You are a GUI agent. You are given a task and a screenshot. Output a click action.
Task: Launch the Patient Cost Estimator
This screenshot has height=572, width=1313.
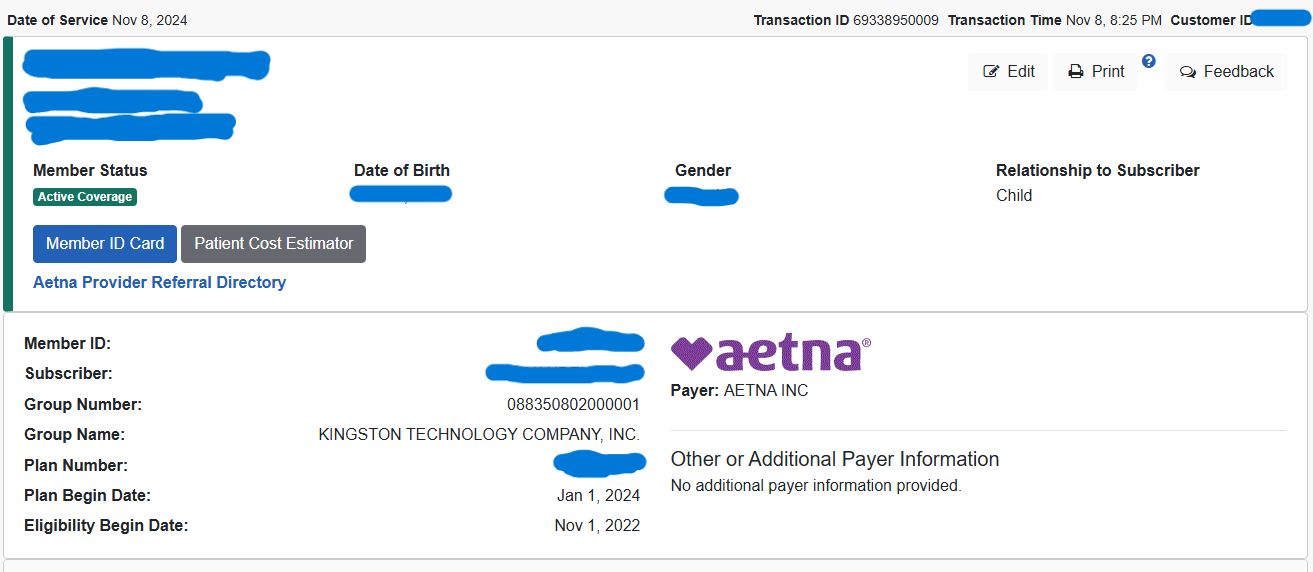point(273,244)
